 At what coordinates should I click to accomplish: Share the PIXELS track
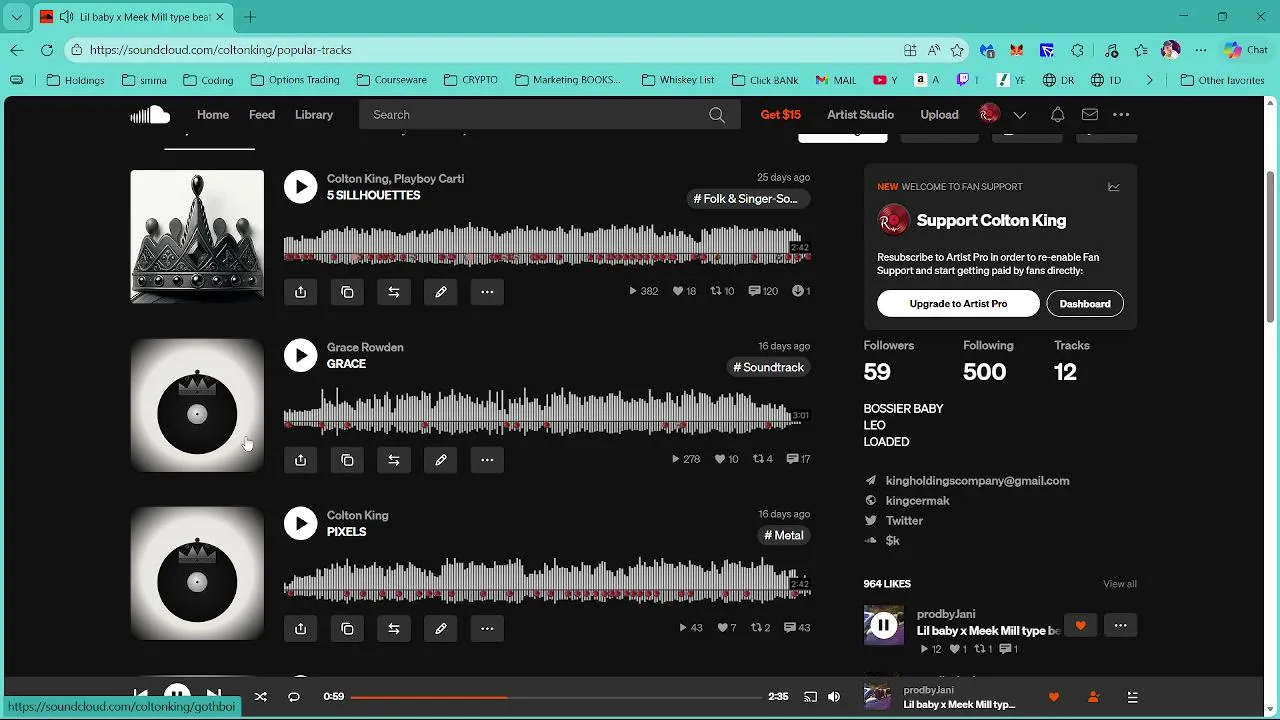coord(301,629)
